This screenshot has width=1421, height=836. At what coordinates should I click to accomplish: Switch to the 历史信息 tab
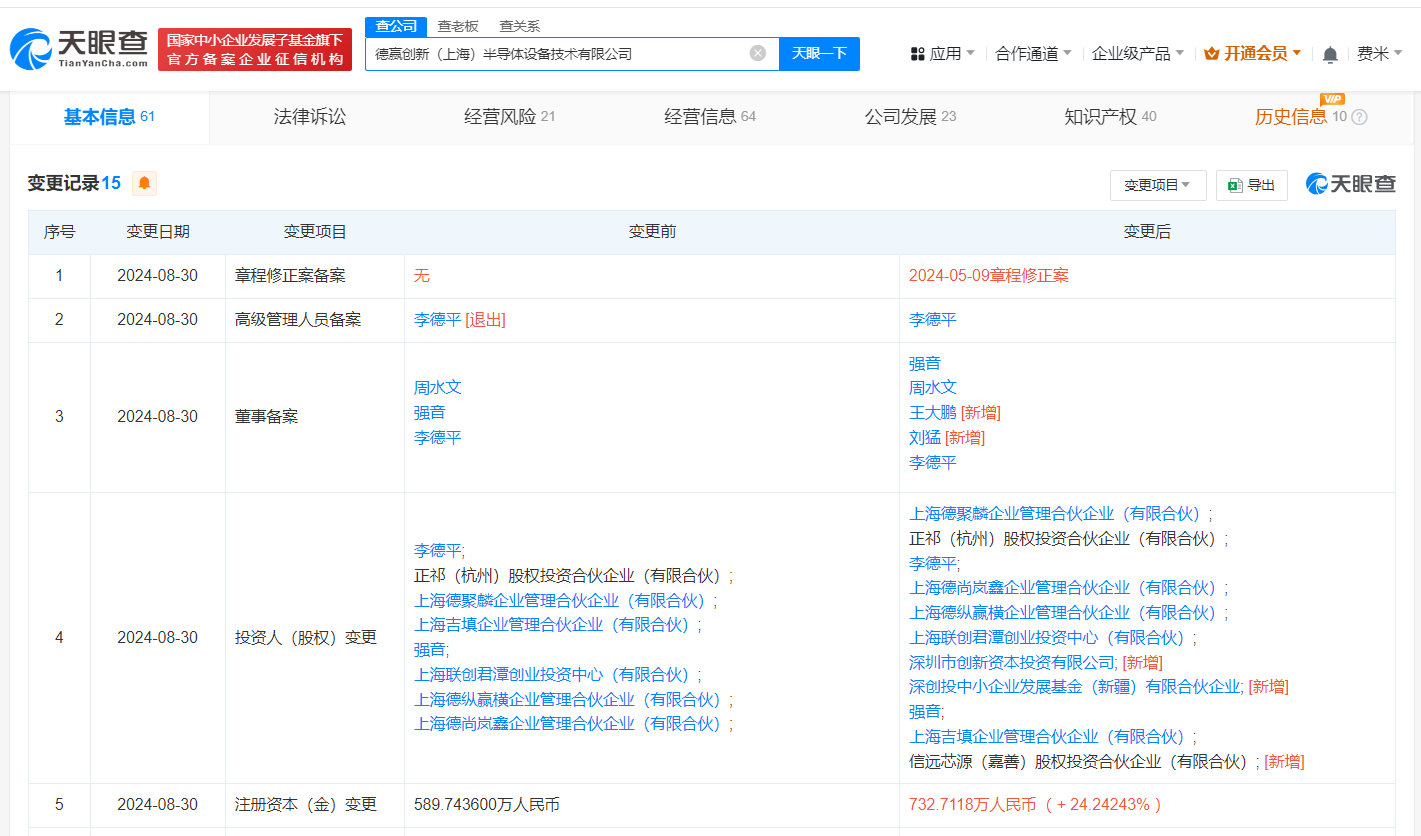1291,117
